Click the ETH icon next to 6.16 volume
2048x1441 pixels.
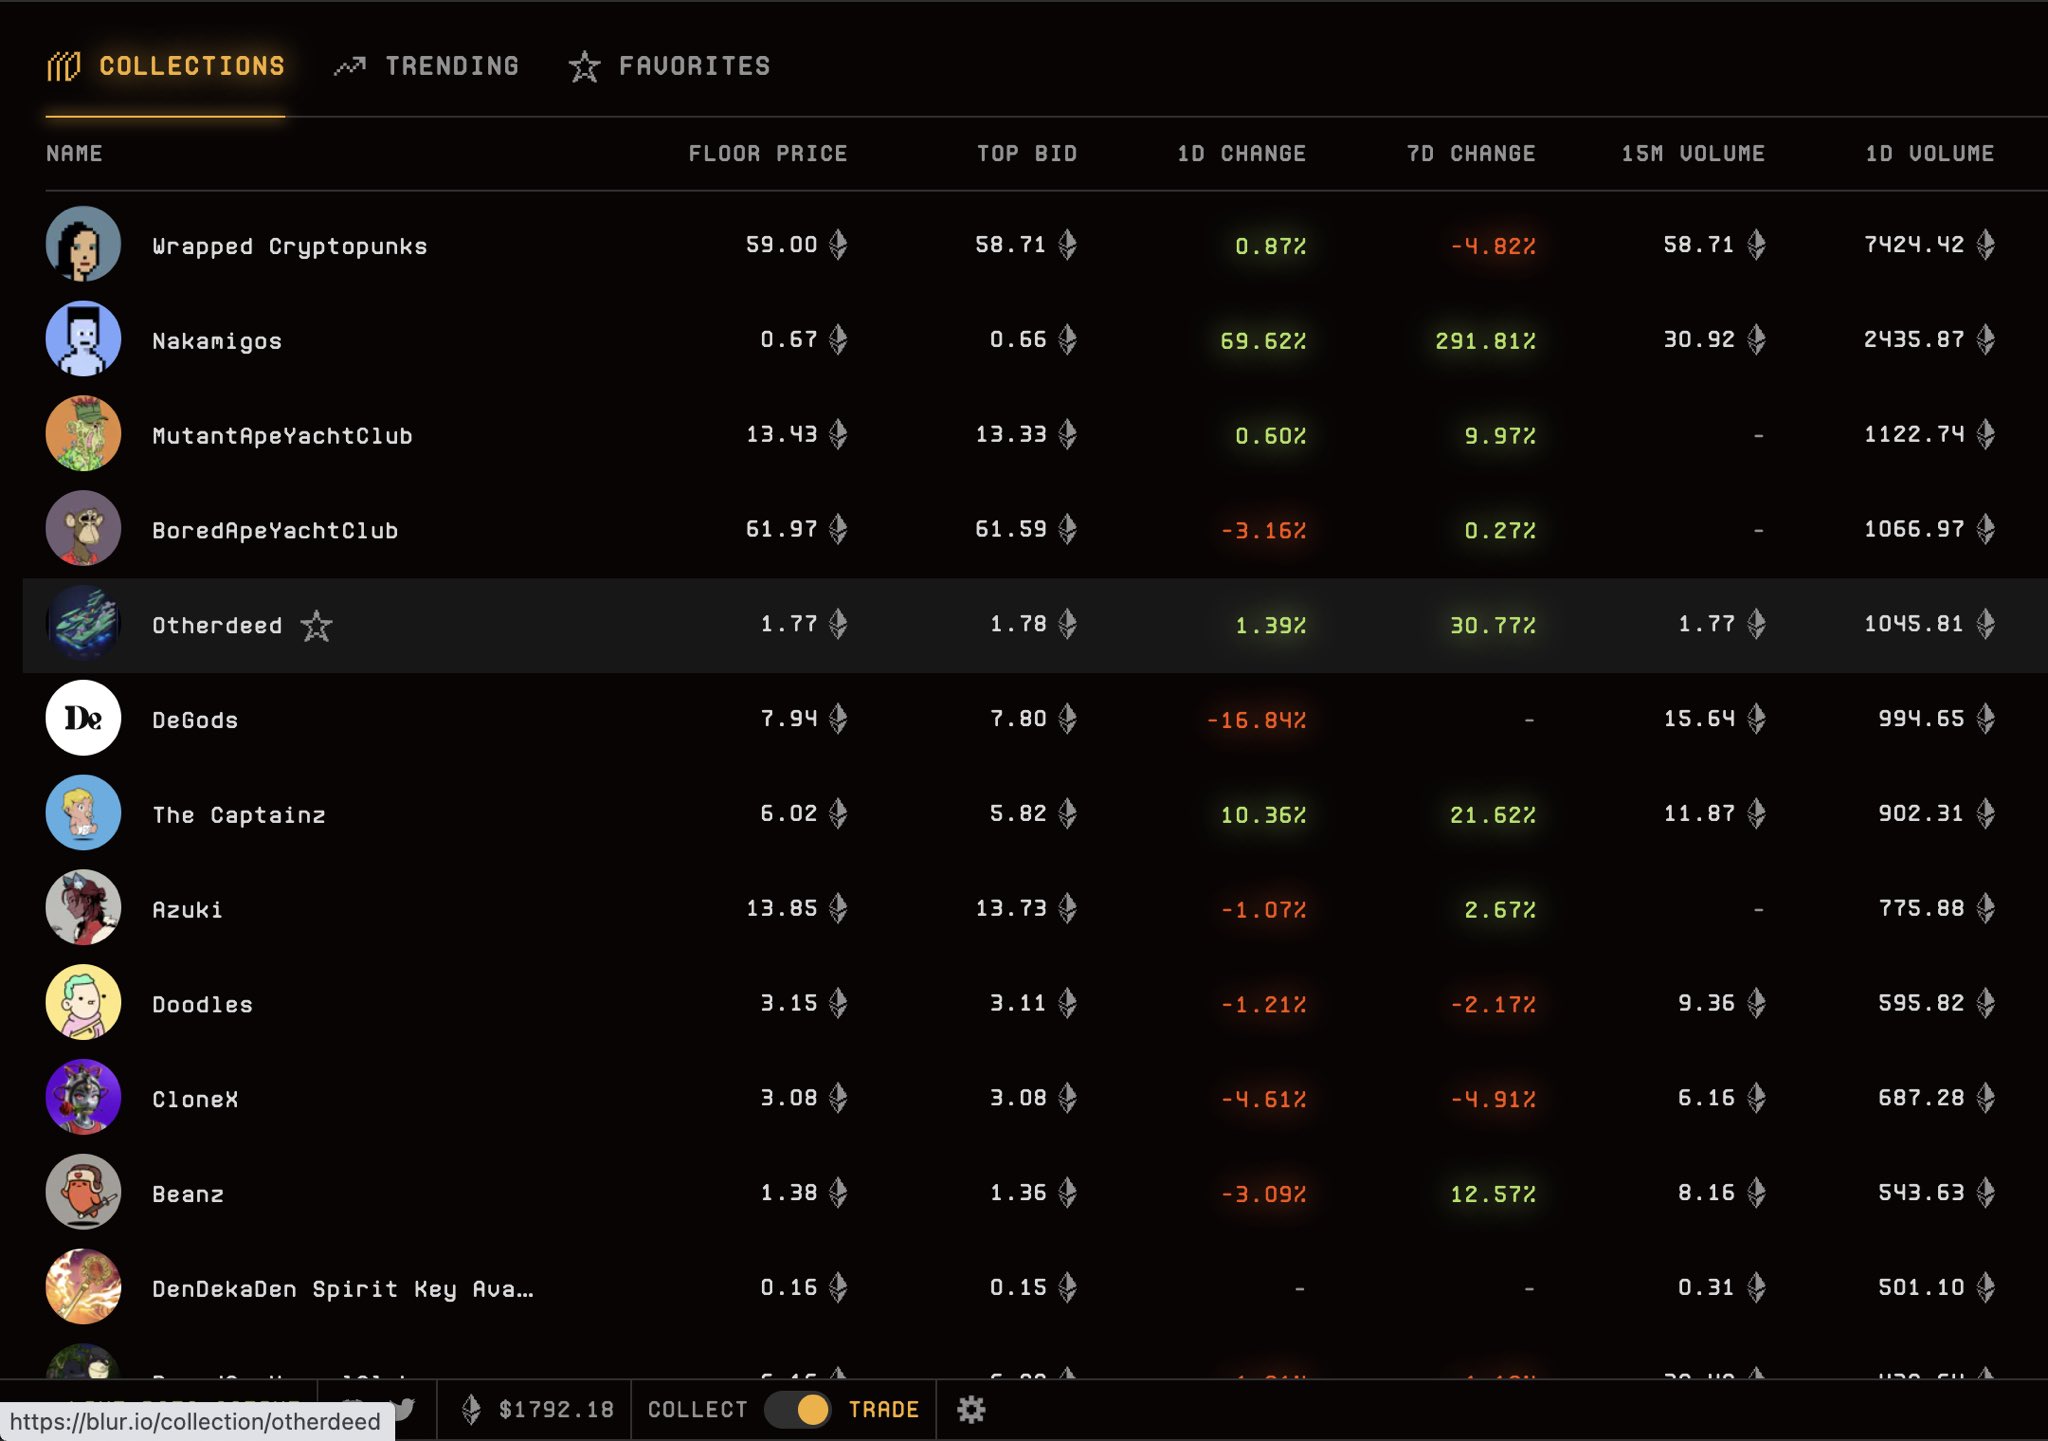tap(1756, 1098)
